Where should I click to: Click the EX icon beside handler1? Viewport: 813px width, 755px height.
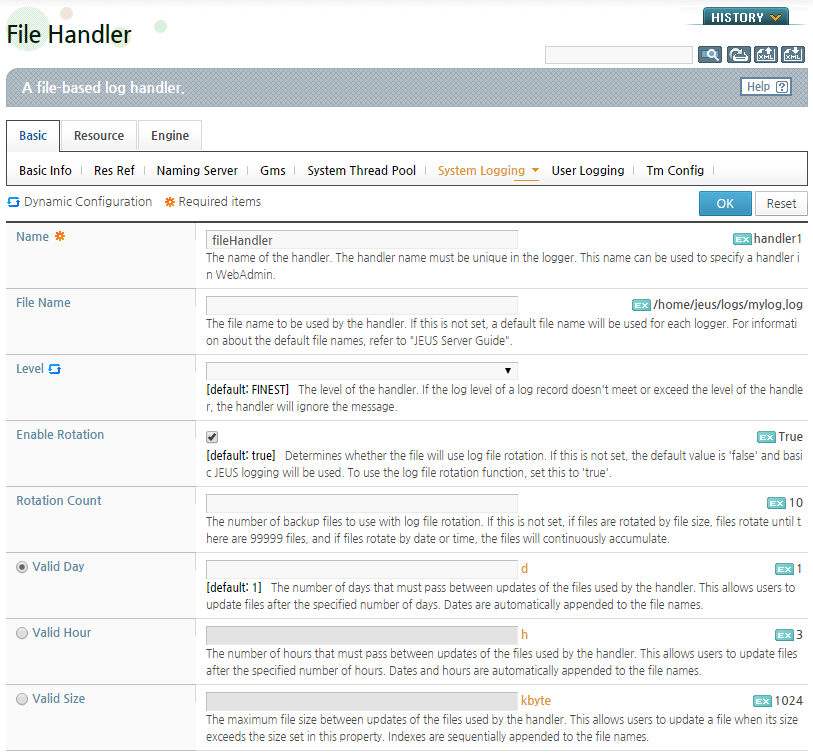(742, 239)
